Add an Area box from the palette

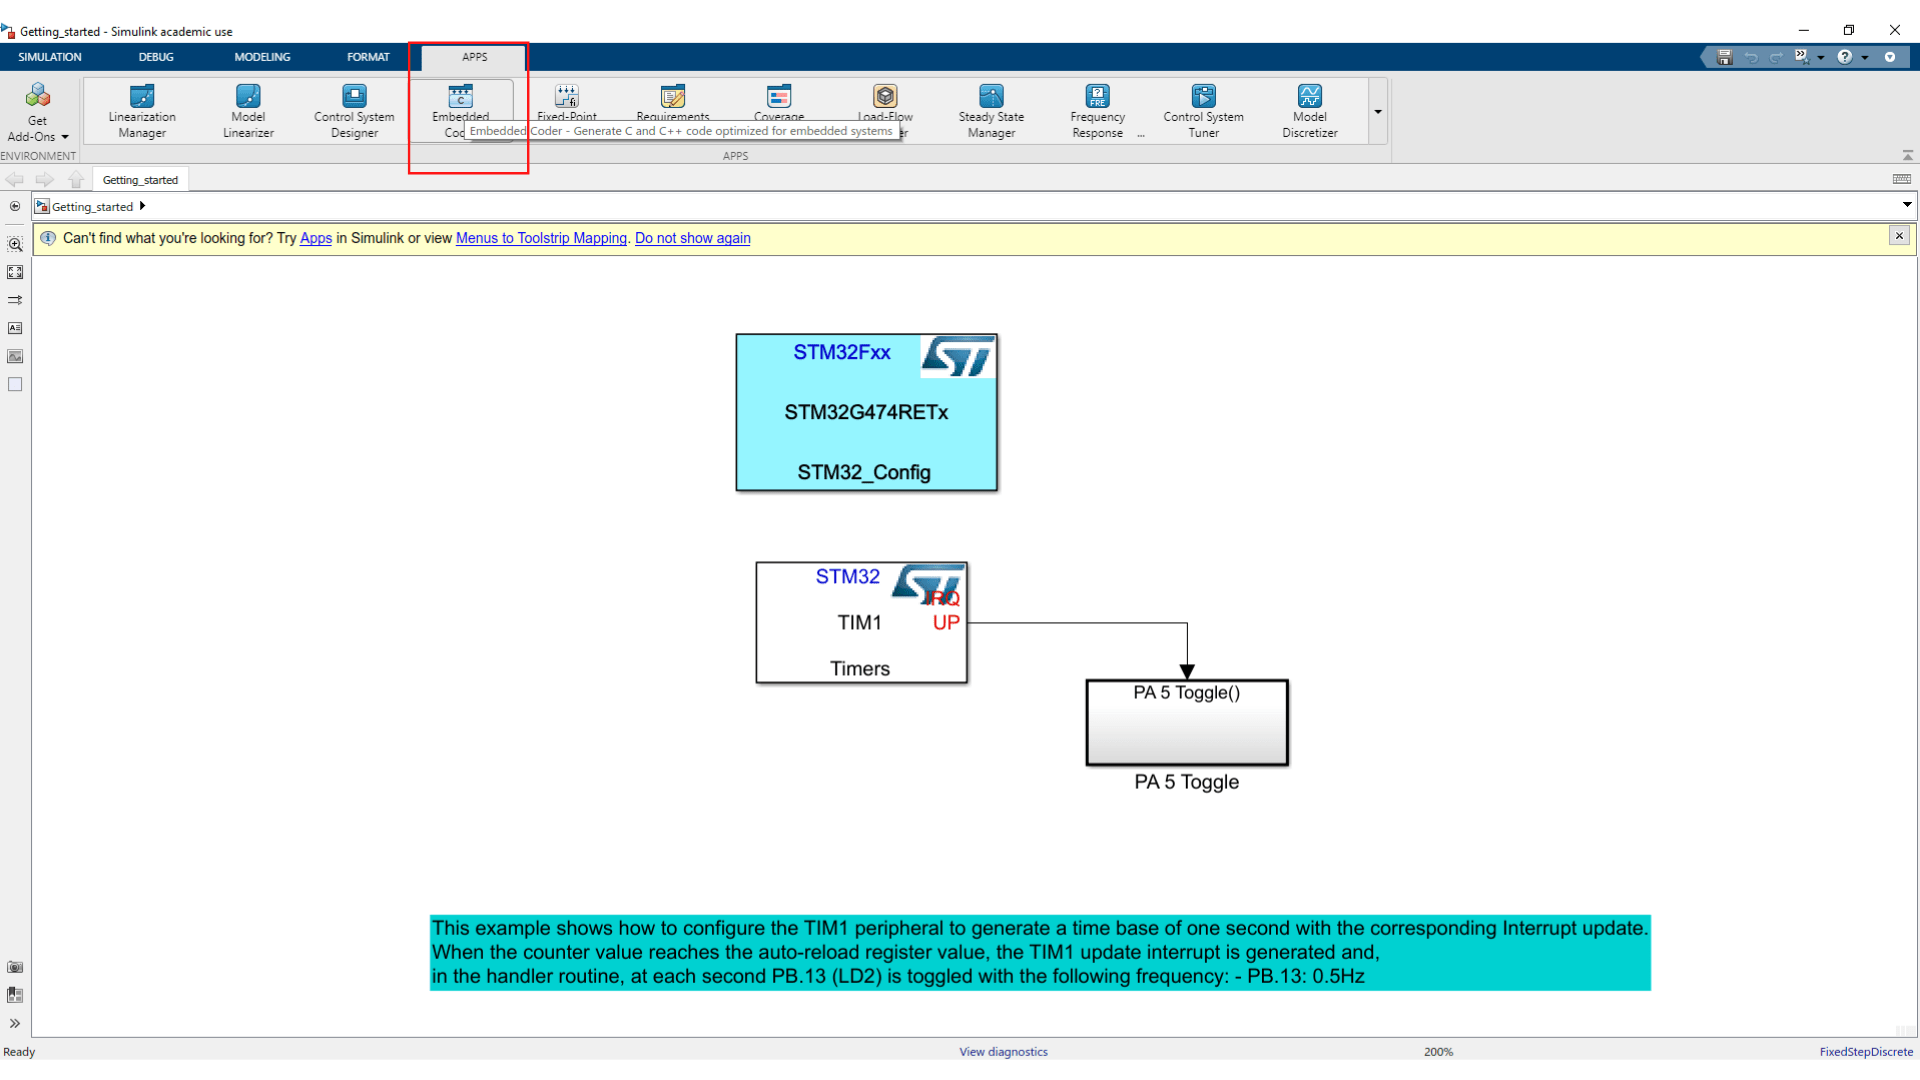click(x=15, y=384)
